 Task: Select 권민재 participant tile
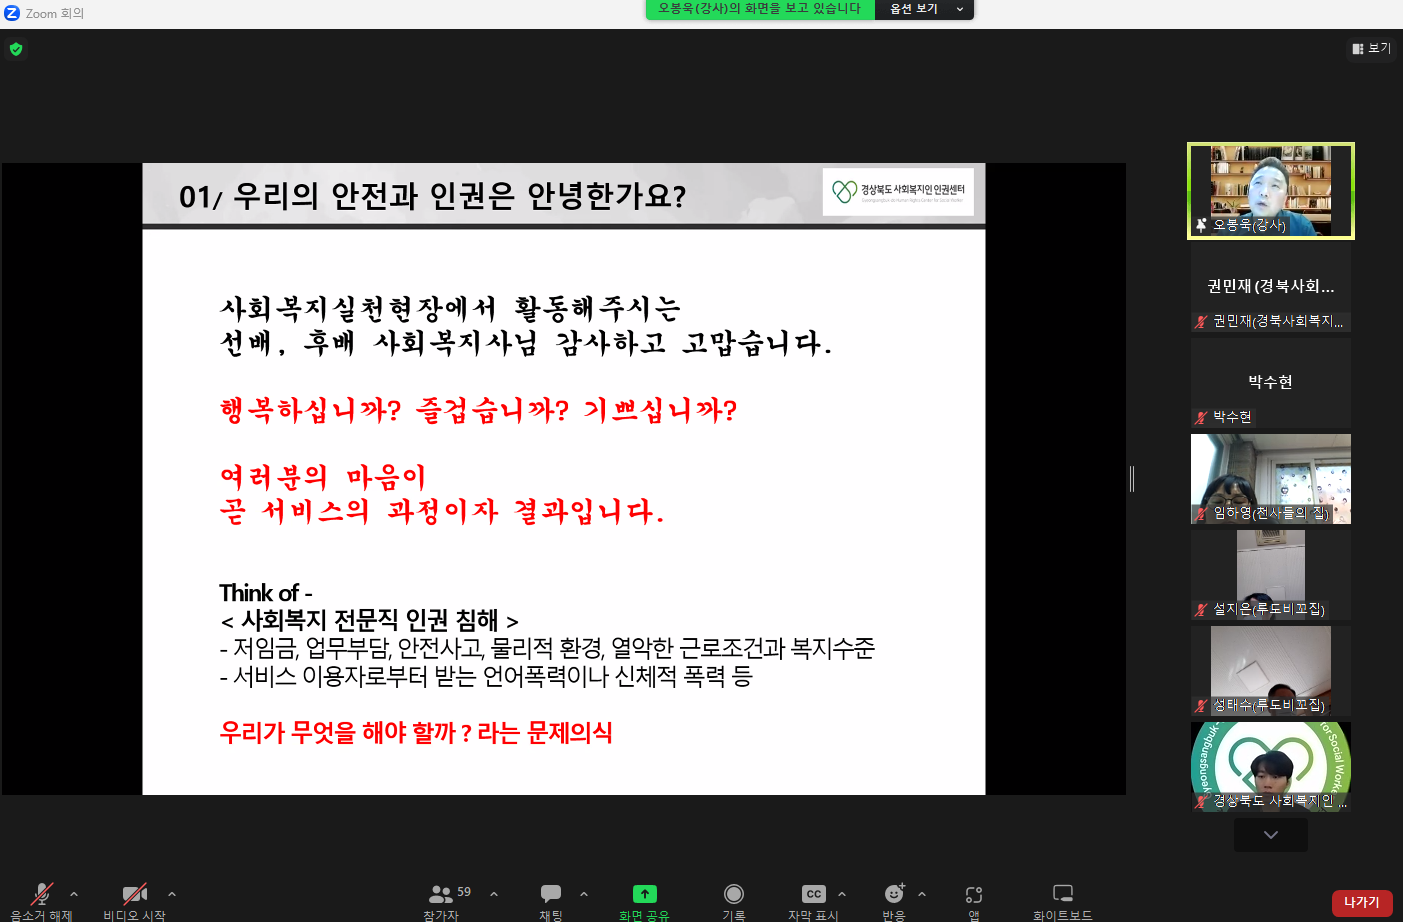click(1271, 289)
